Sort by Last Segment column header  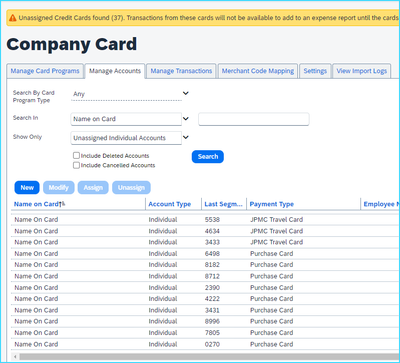point(224,204)
